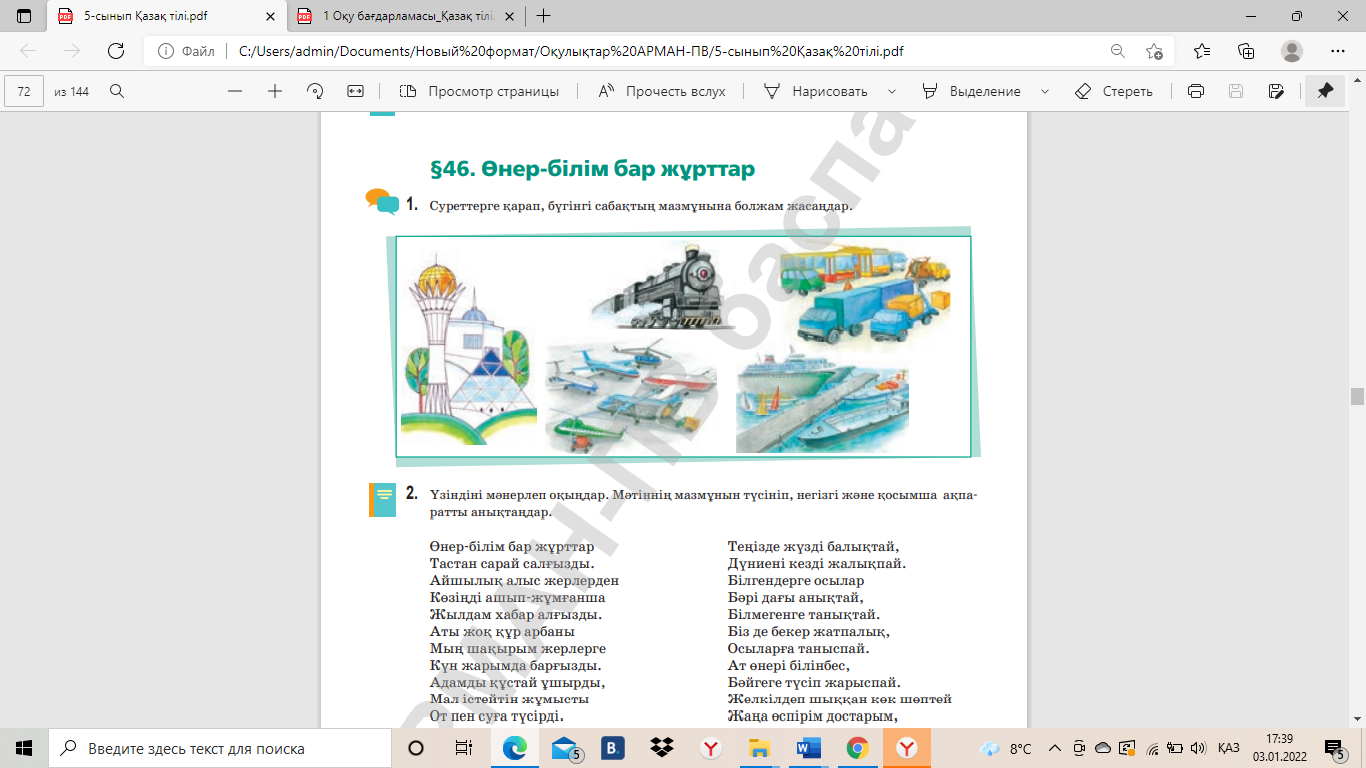The image size is (1366, 768).
Task: Switch to the Оқу бағдарламасы tab
Action: (408, 16)
